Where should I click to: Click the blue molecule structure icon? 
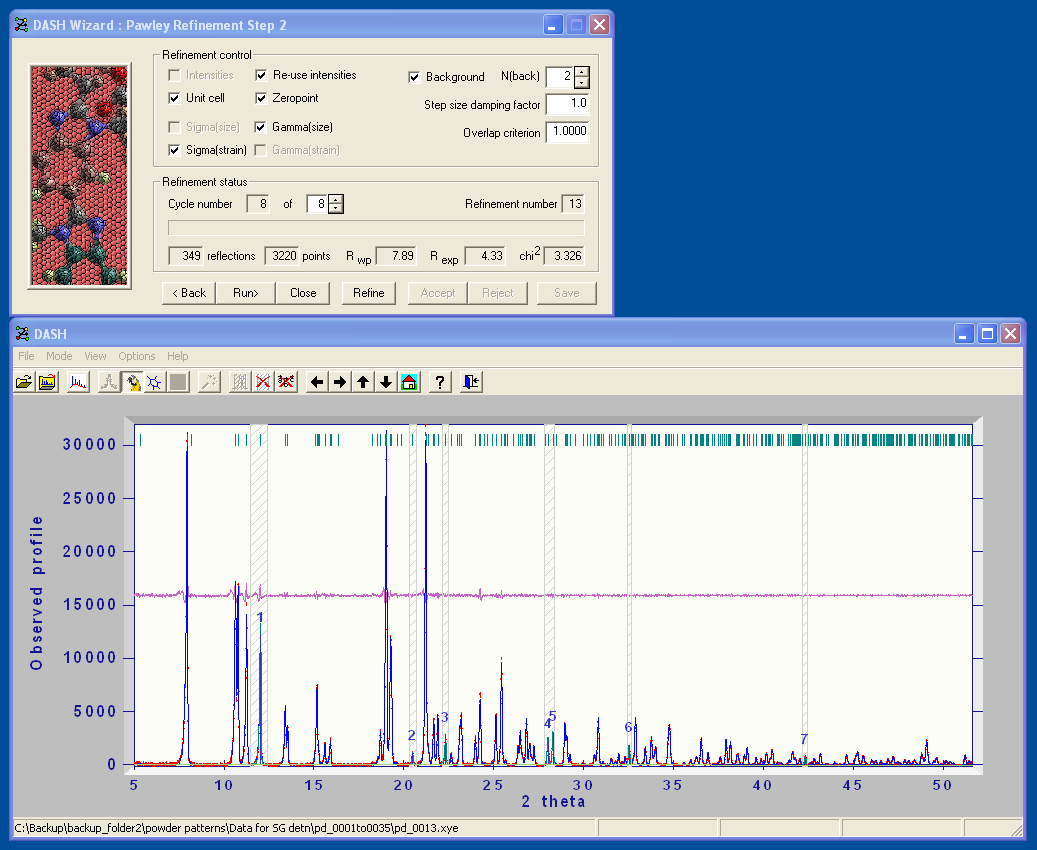click(x=155, y=382)
